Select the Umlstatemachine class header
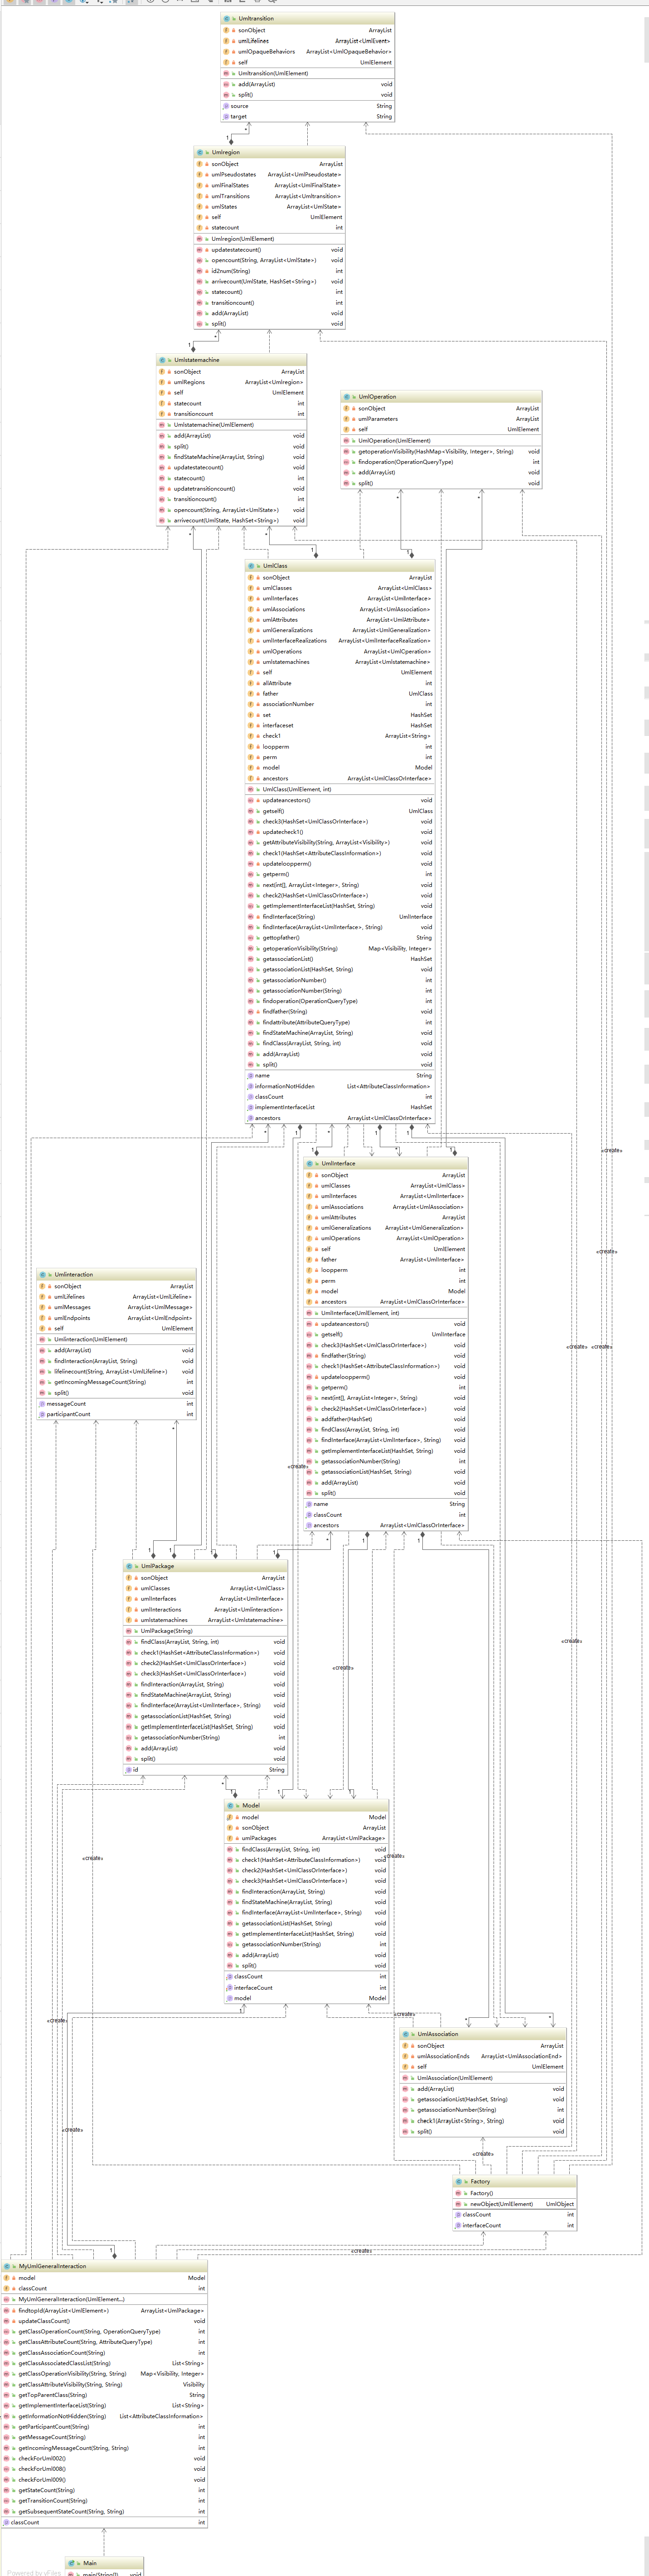The height and width of the screenshot is (2576, 649). 232,360
